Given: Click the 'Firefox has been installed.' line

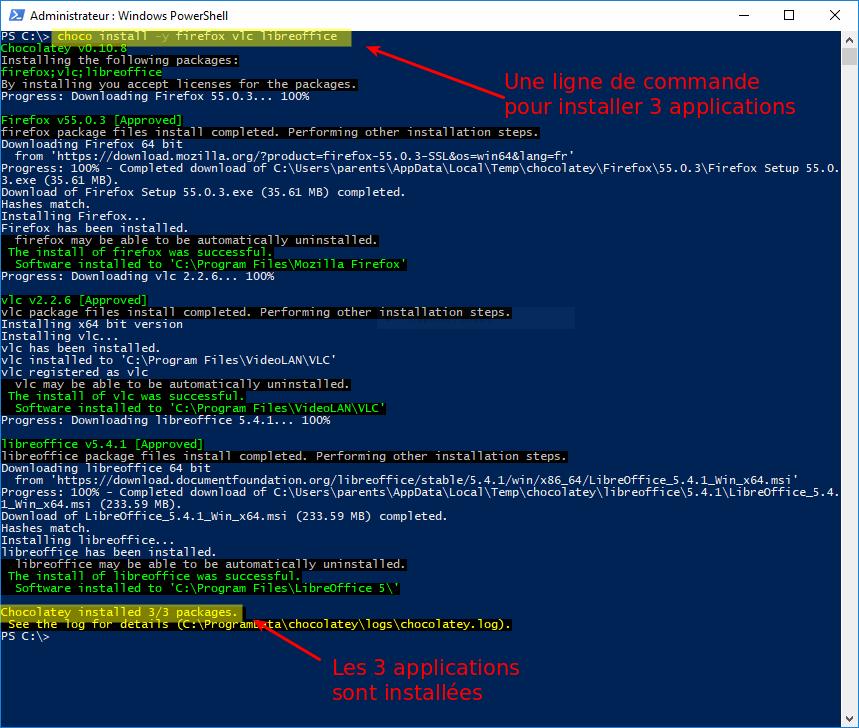Looking at the screenshot, I should click(x=95, y=228).
